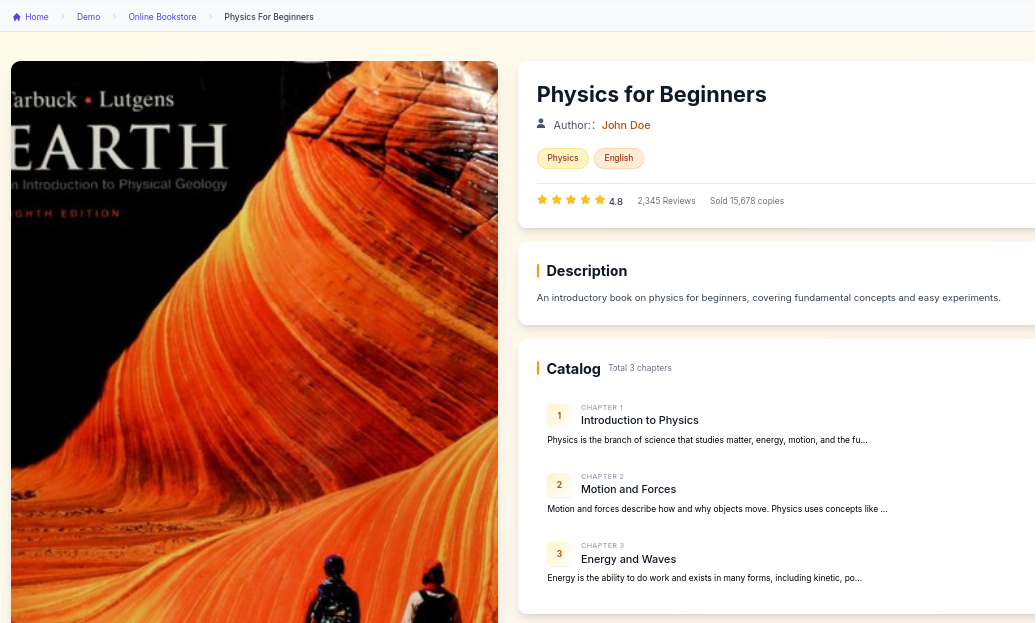Click the 4.8 rating score
This screenshot has height=623, width=1036.
point(615,201)
